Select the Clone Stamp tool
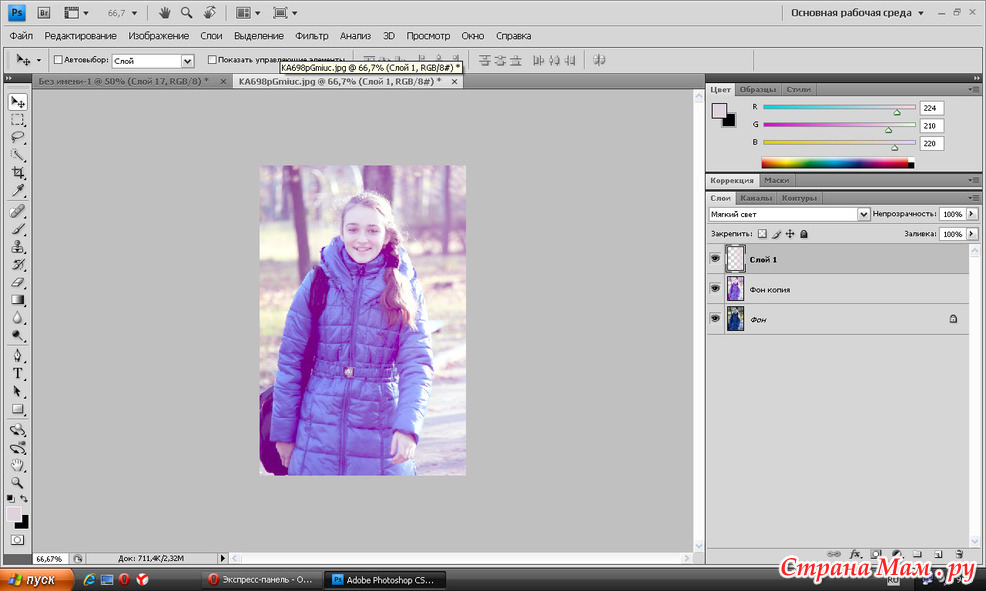 coord(18,246)
